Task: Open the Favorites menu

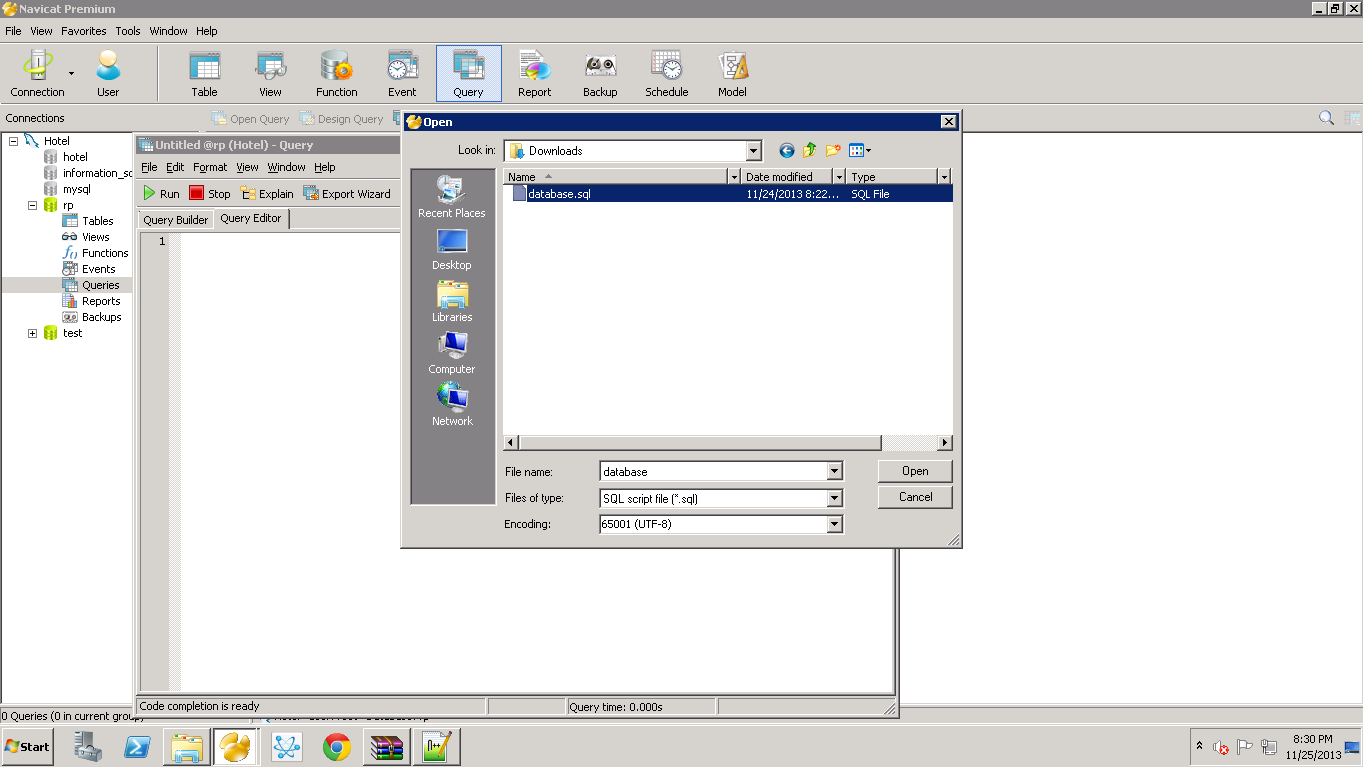Action: tap(84, 31)
